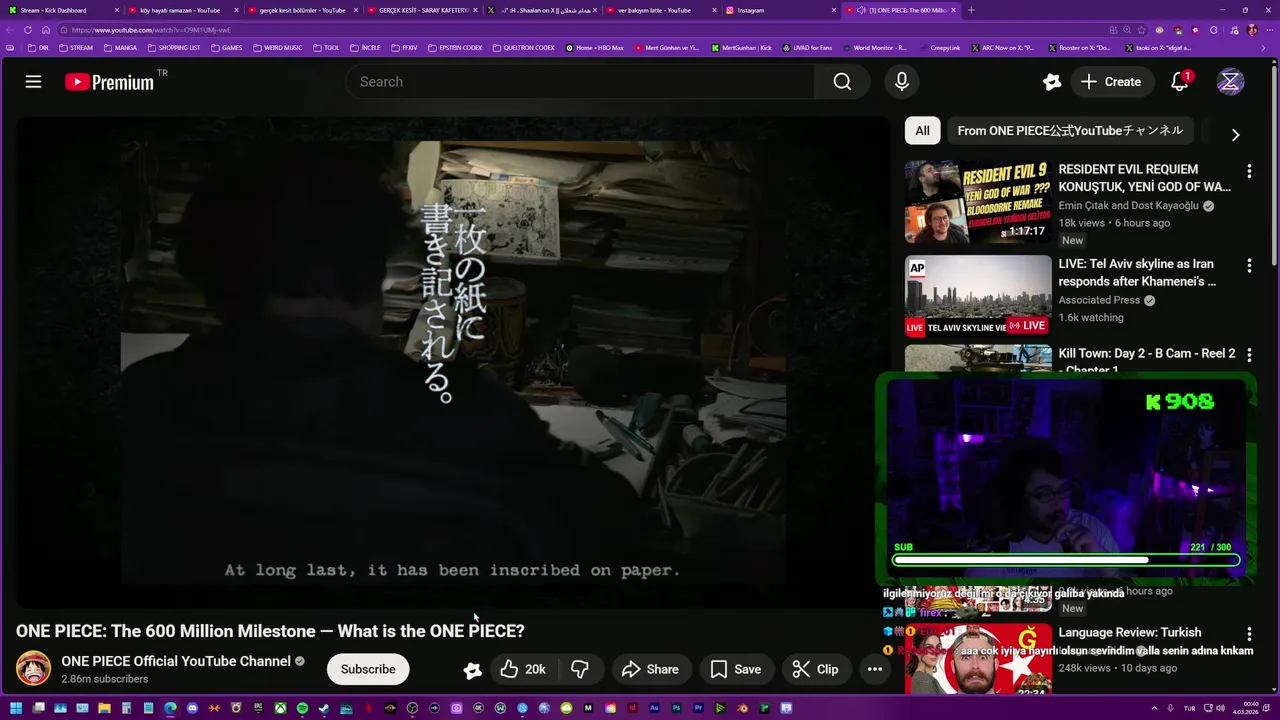Open the GAMES bookmarks folder
This screenshot has height=720, width=1280.
pos(226,48)
